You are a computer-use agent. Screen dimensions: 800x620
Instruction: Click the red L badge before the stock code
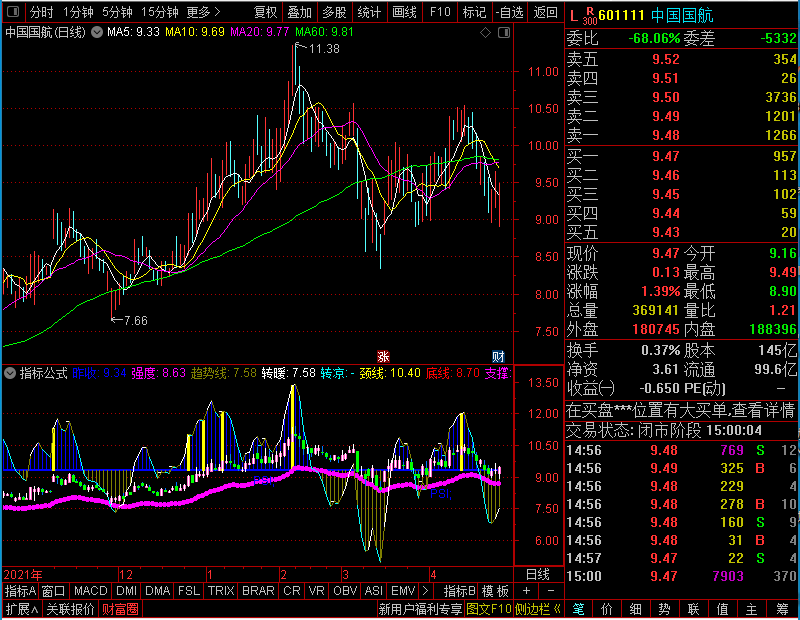click(x=574, y=16)
